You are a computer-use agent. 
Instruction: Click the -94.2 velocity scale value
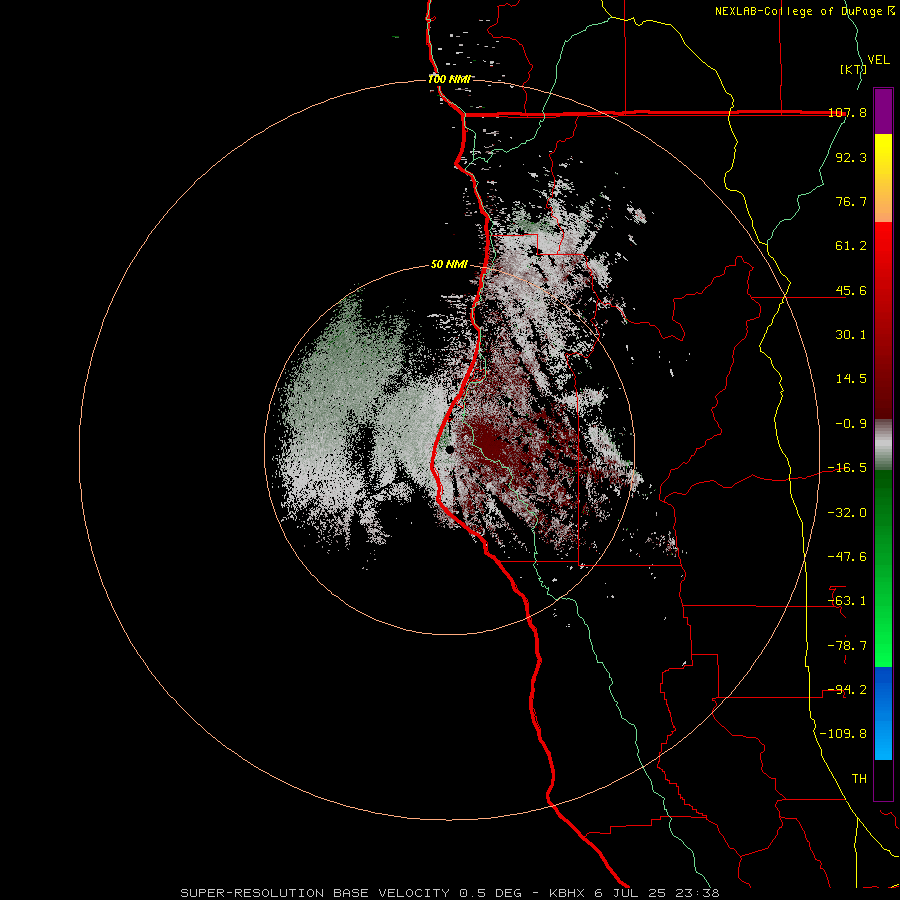[847, 690]
